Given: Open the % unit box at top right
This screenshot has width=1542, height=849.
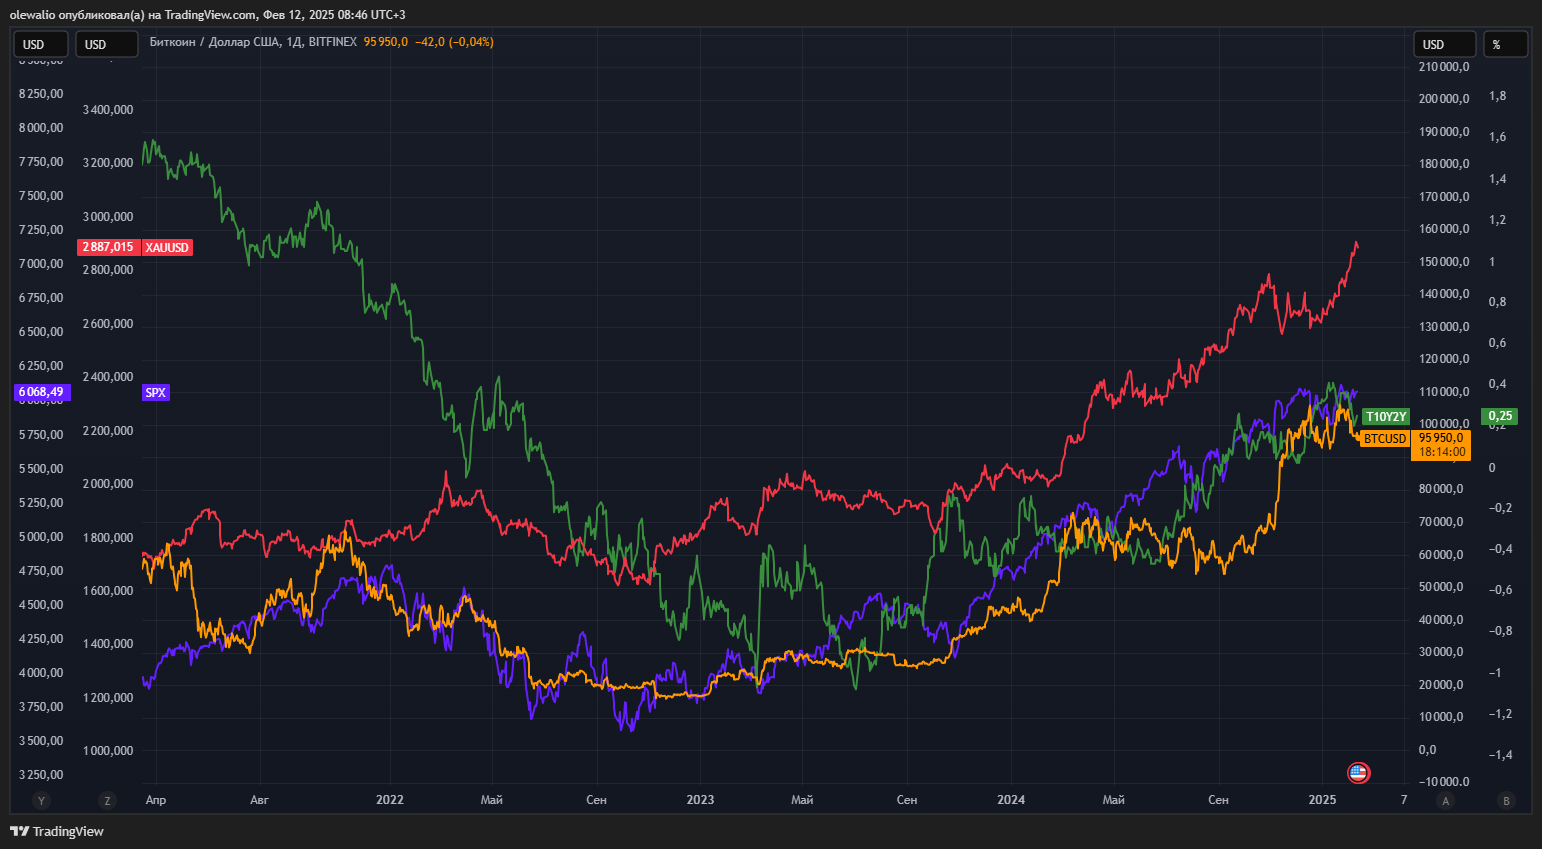Looking at the screenshot, I should point(1505,44).
